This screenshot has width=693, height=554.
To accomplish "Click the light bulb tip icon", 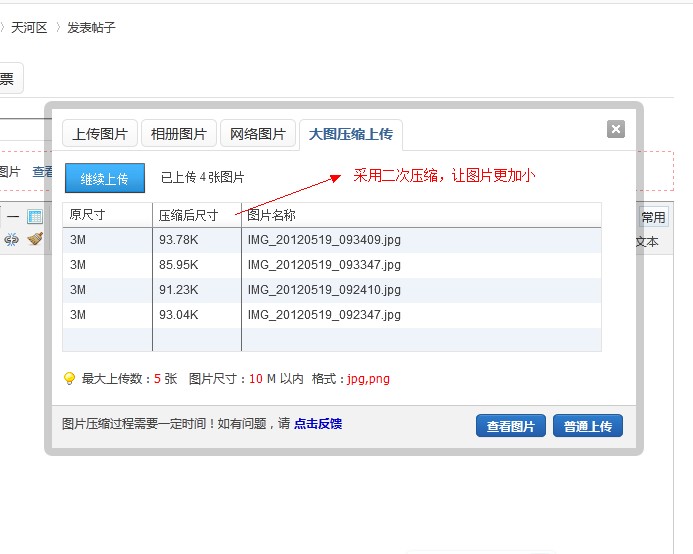I will [x=69, y=378].
